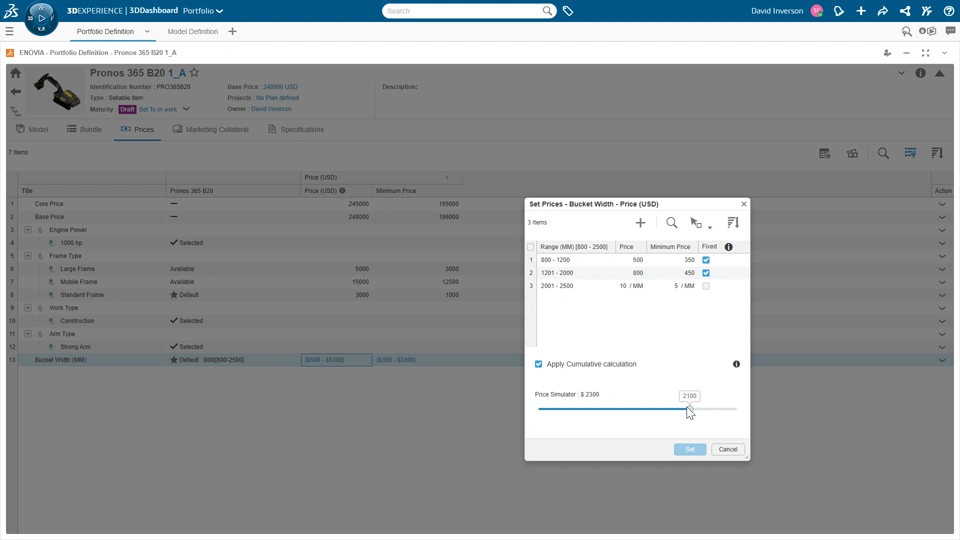Open the Bundle tab
Image resolution: width=960 pixels, height=540 pixels.
click(x=84, y=129)
